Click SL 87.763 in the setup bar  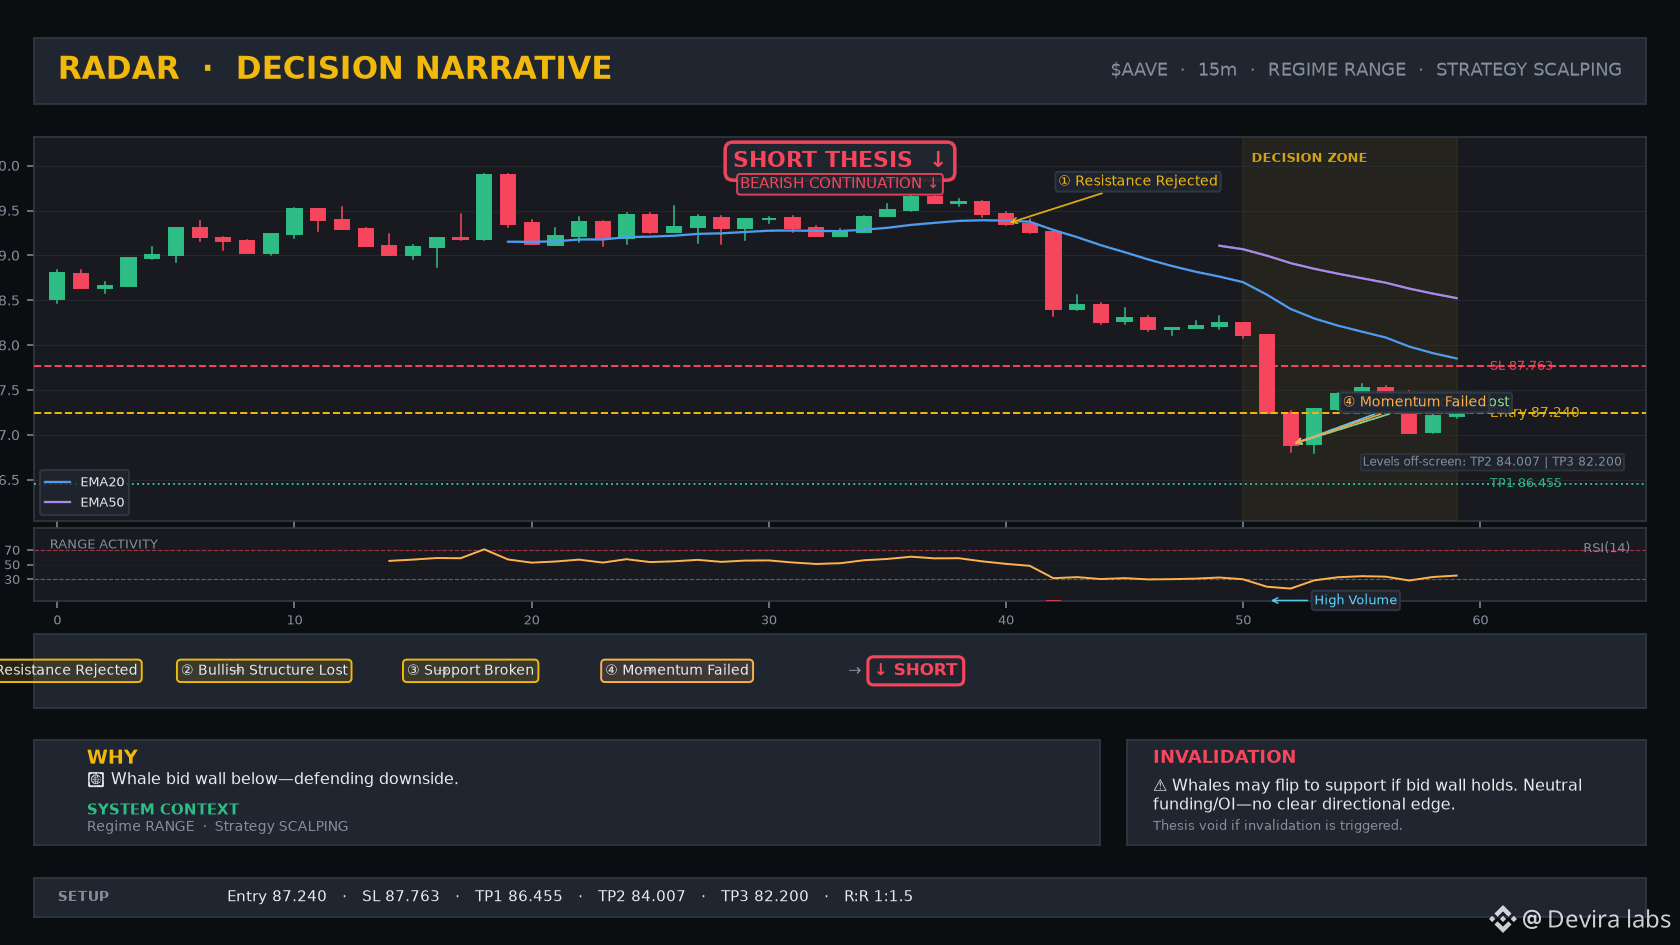401,897
